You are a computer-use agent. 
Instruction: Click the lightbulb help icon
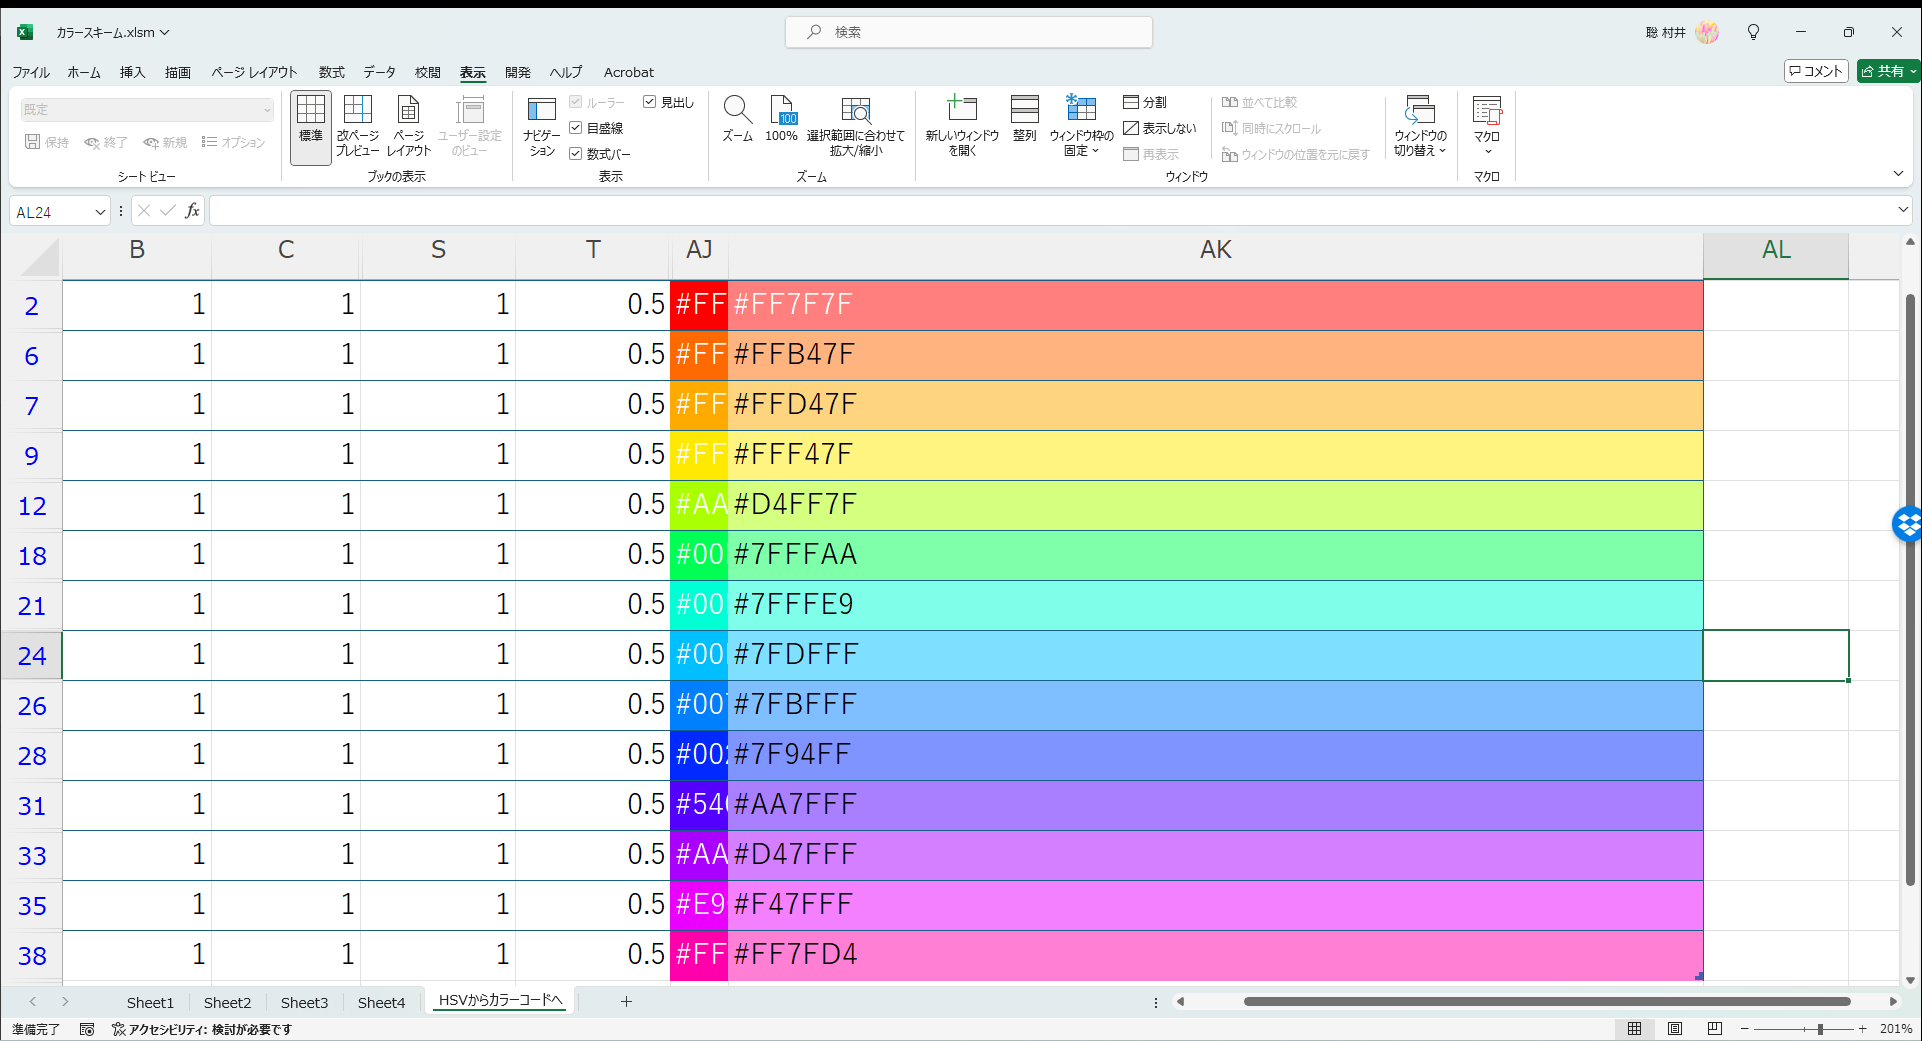[x=1753, y=32]
